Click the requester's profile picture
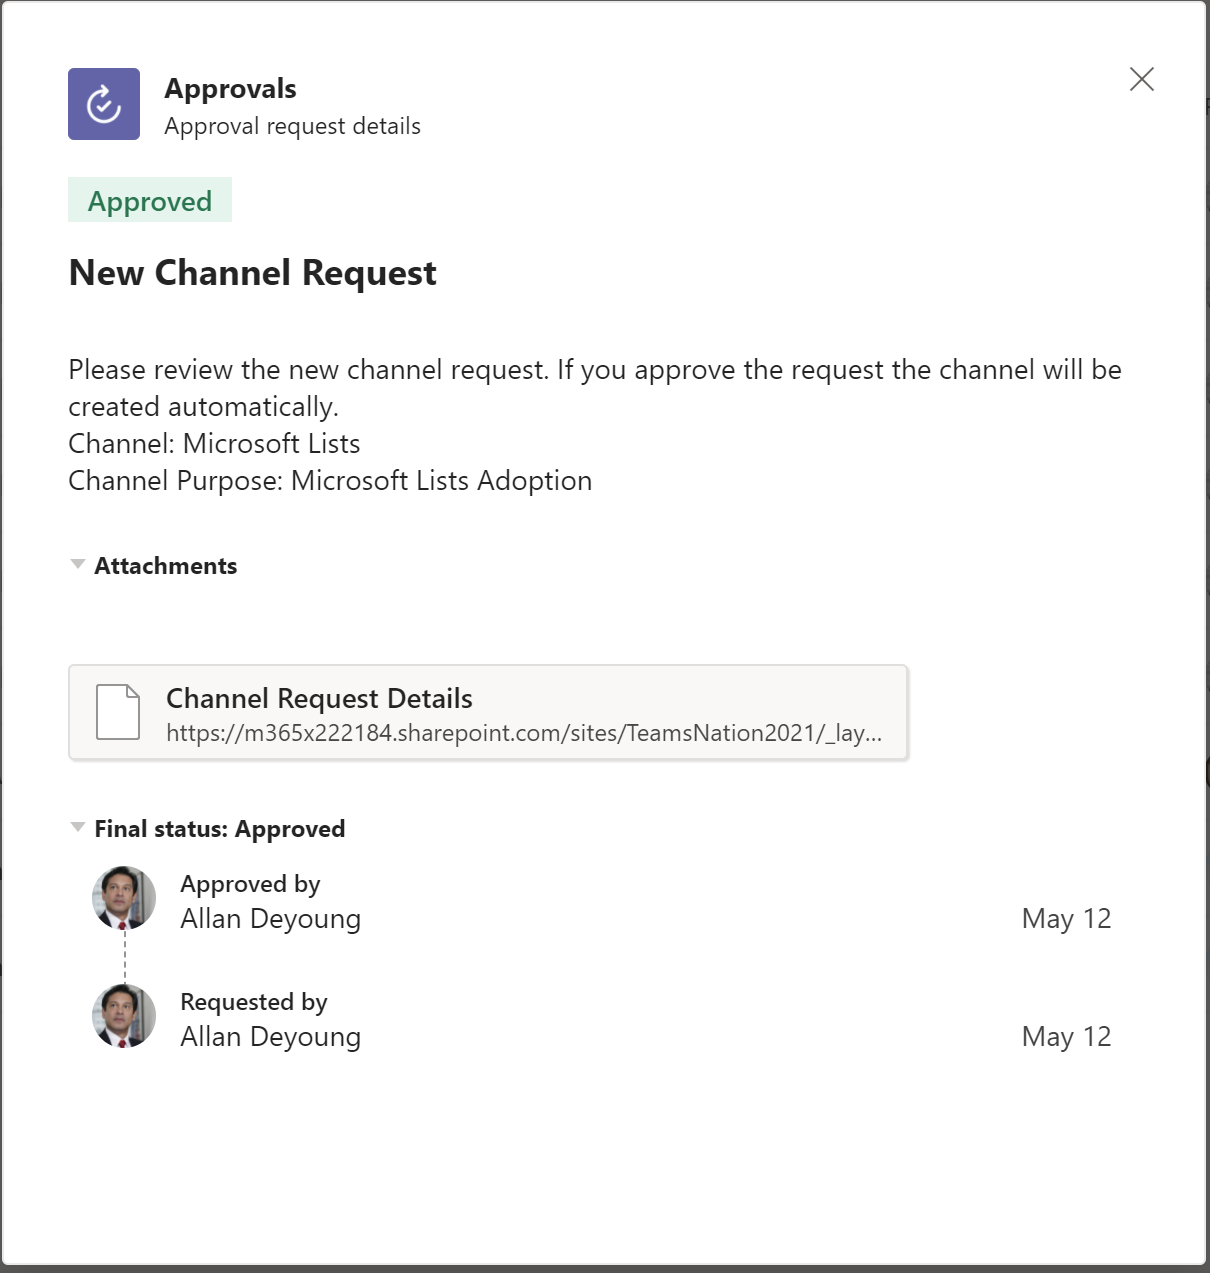This screenshot has height=1273, width=1210. pyautogui.click(x=124, y=1016)
